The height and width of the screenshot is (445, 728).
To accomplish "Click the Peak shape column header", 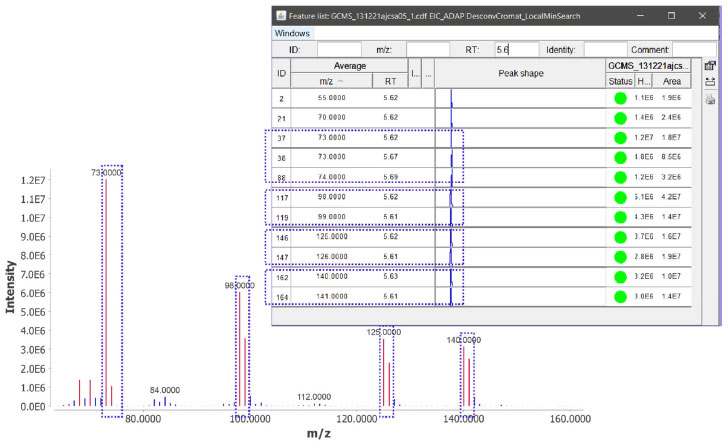I will [x=520, y=73].
